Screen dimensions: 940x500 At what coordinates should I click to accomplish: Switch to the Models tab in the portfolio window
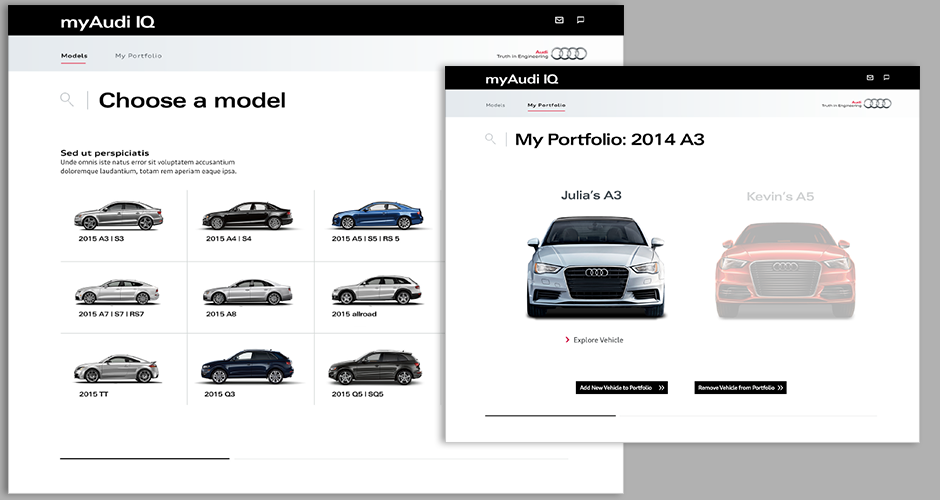(x=495, y=105)
